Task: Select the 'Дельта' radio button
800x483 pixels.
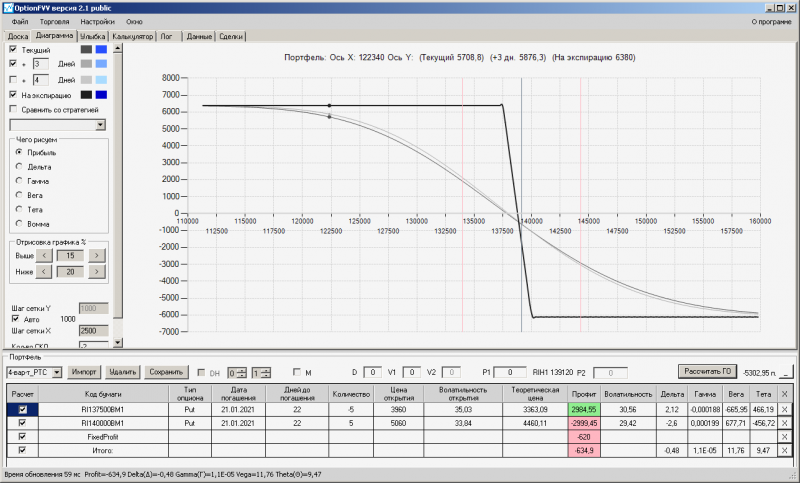Action: [19, 166]
